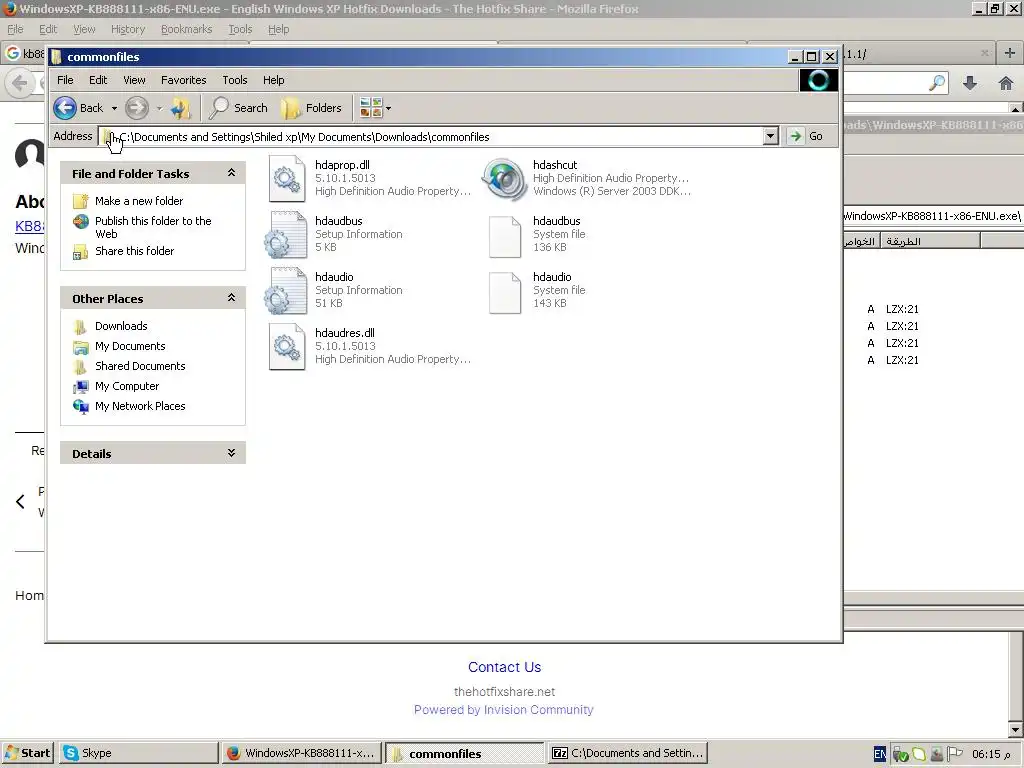Click the Forward arrow icon in Explorer
1024x768 pixels.
tap(136, 108)
